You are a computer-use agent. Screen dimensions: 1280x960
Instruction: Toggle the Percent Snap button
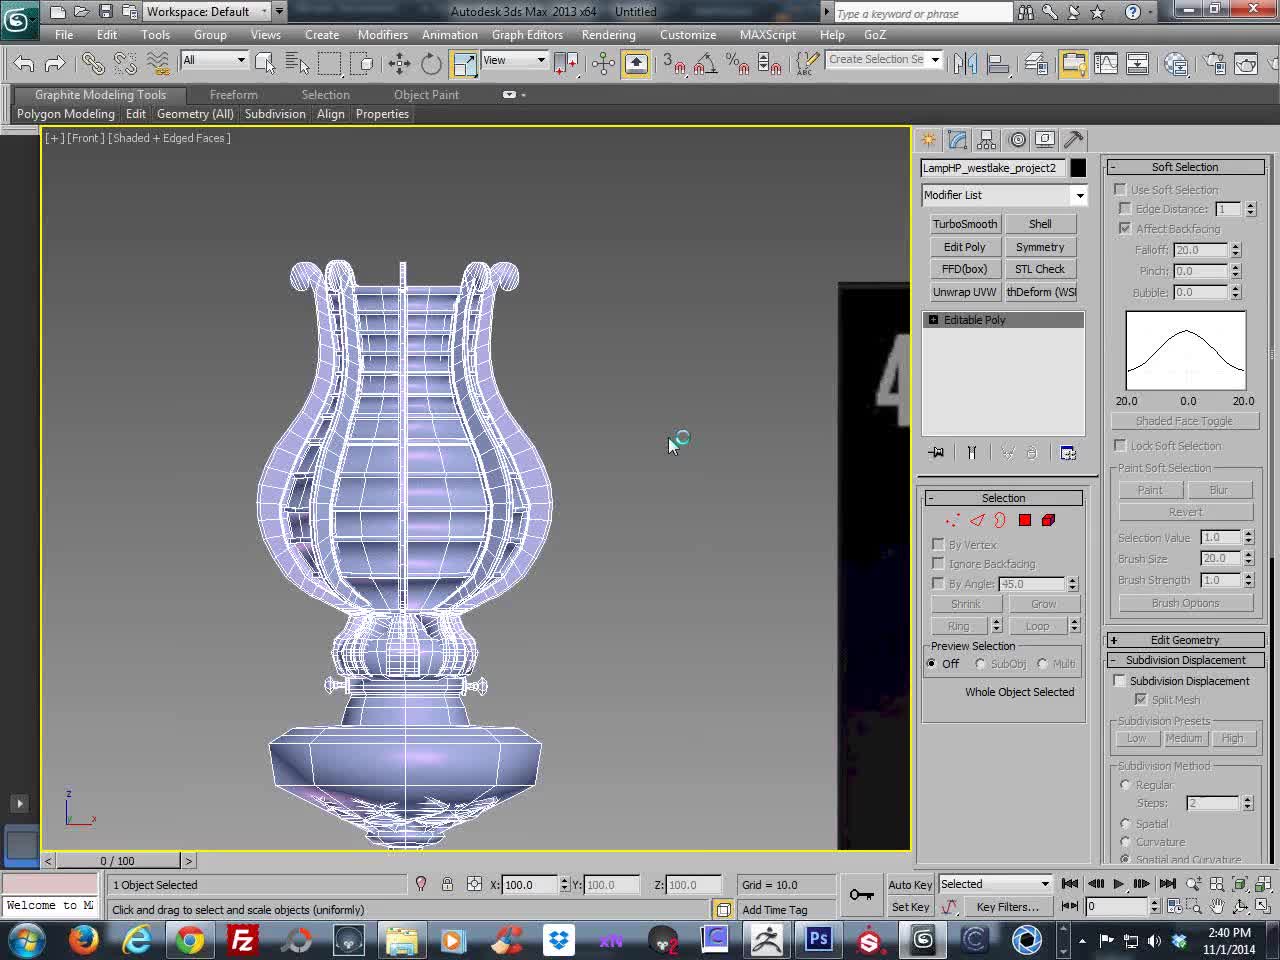(x=738, y=63)
